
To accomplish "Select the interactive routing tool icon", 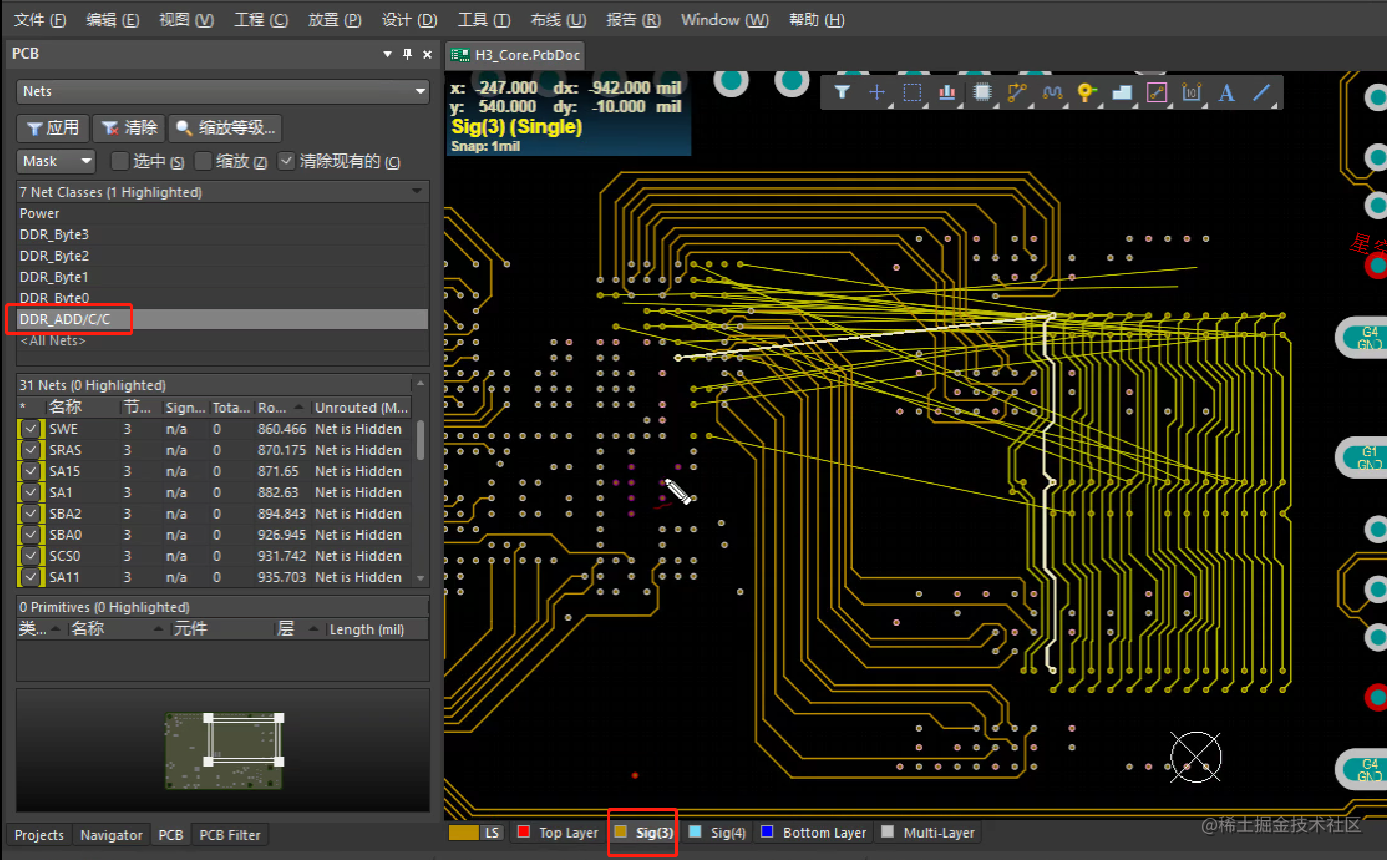I will click(1016, 92).
